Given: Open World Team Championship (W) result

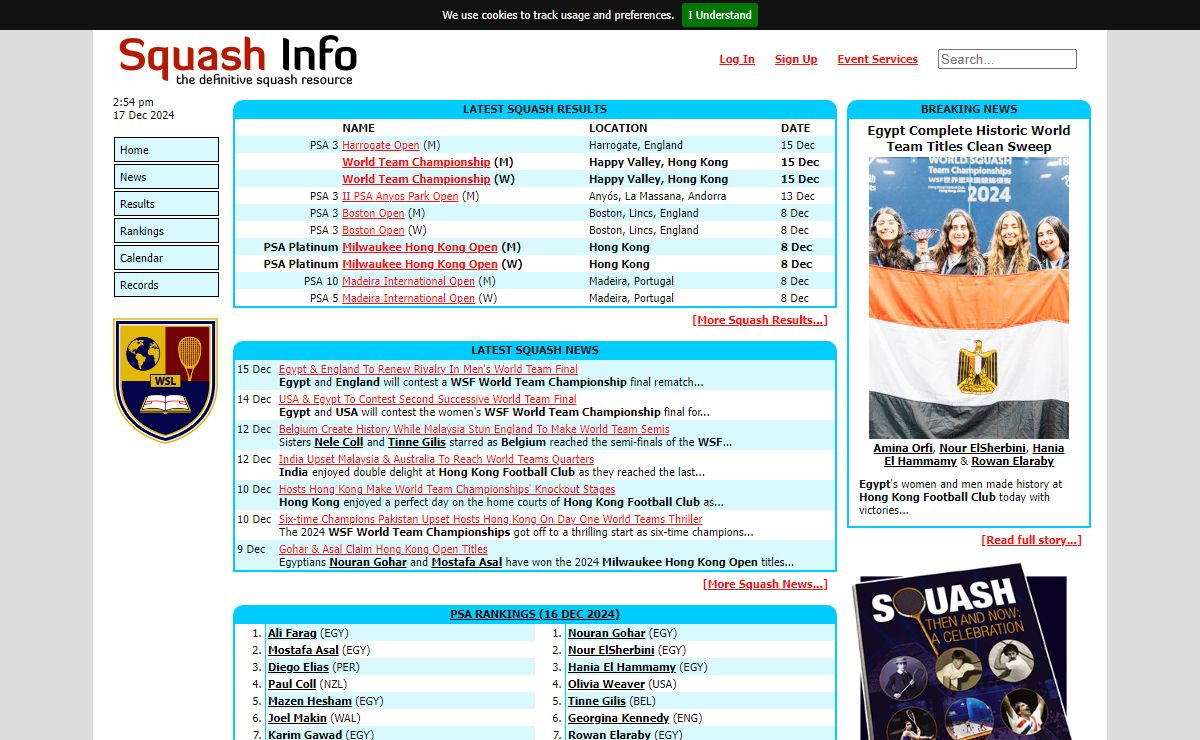Looking at the screenshot, I should 416,179.
